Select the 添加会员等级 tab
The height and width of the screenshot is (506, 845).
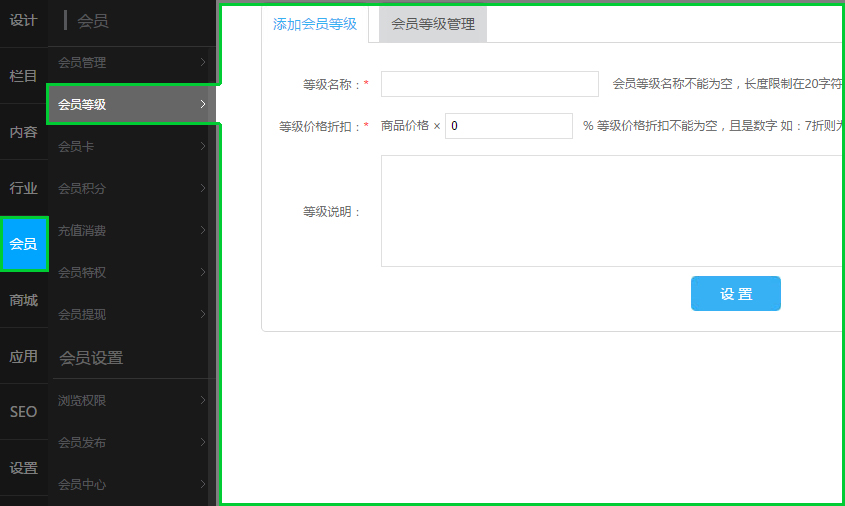(315, 24)
